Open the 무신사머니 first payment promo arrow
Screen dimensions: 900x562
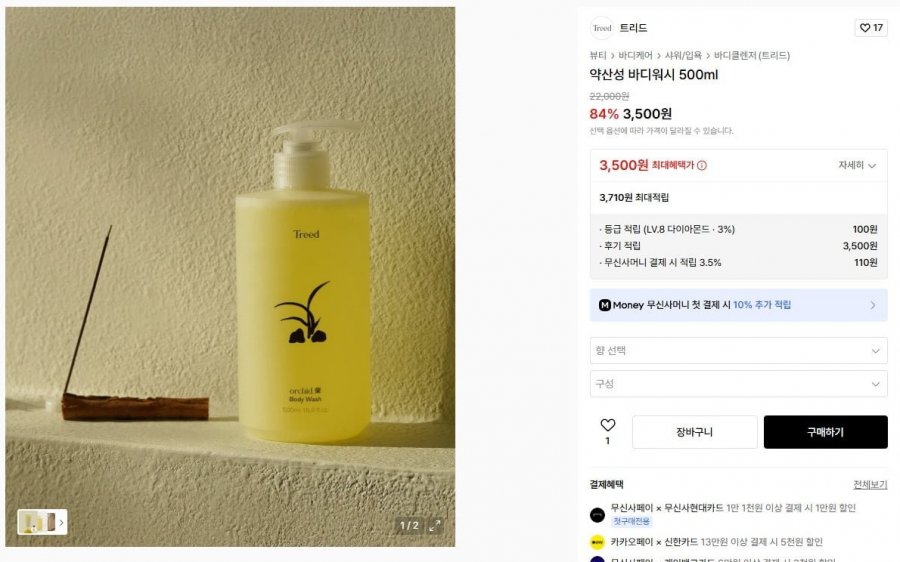click(872, 305)
